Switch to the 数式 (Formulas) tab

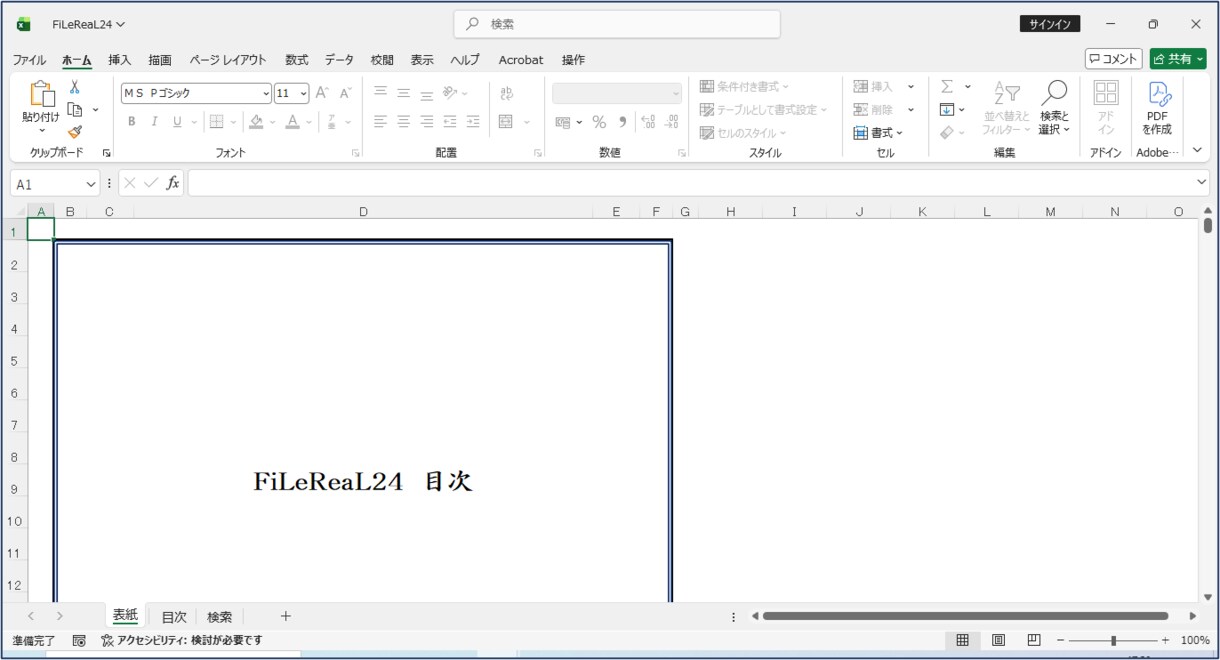click(296, 60)
